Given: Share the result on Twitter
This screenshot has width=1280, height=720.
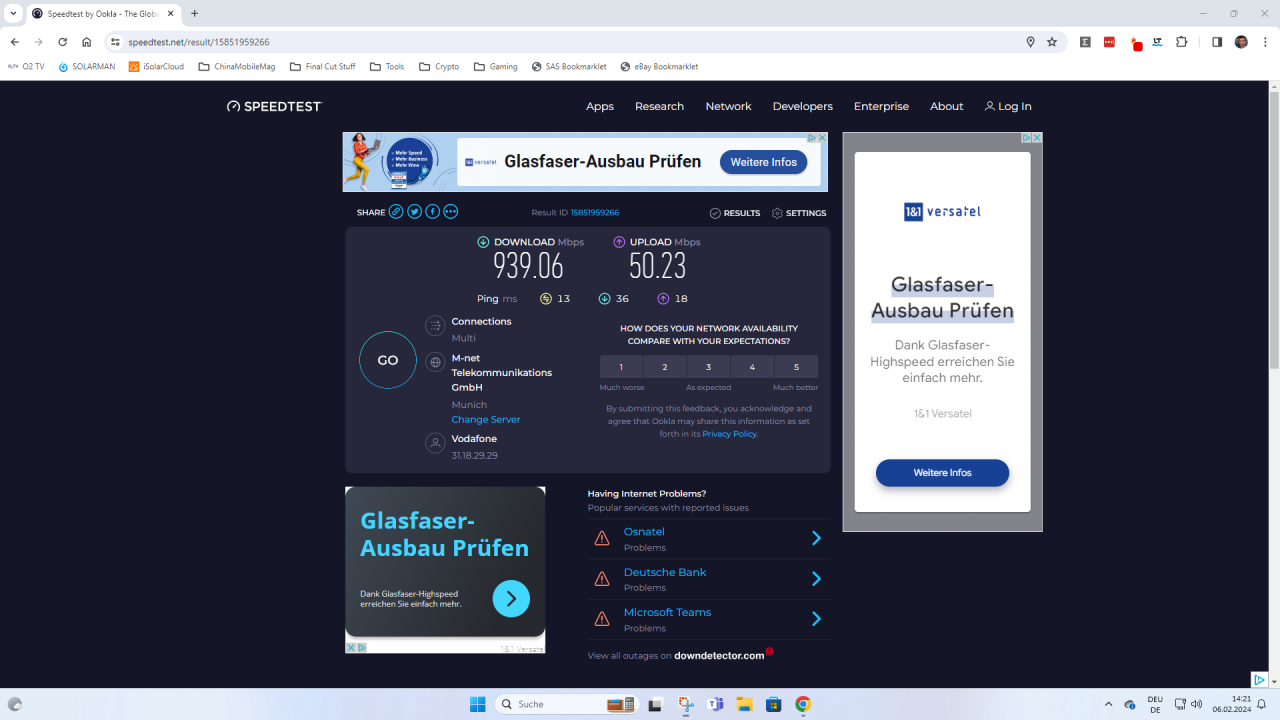Looking at the screenshot, I should click(414, 212).
